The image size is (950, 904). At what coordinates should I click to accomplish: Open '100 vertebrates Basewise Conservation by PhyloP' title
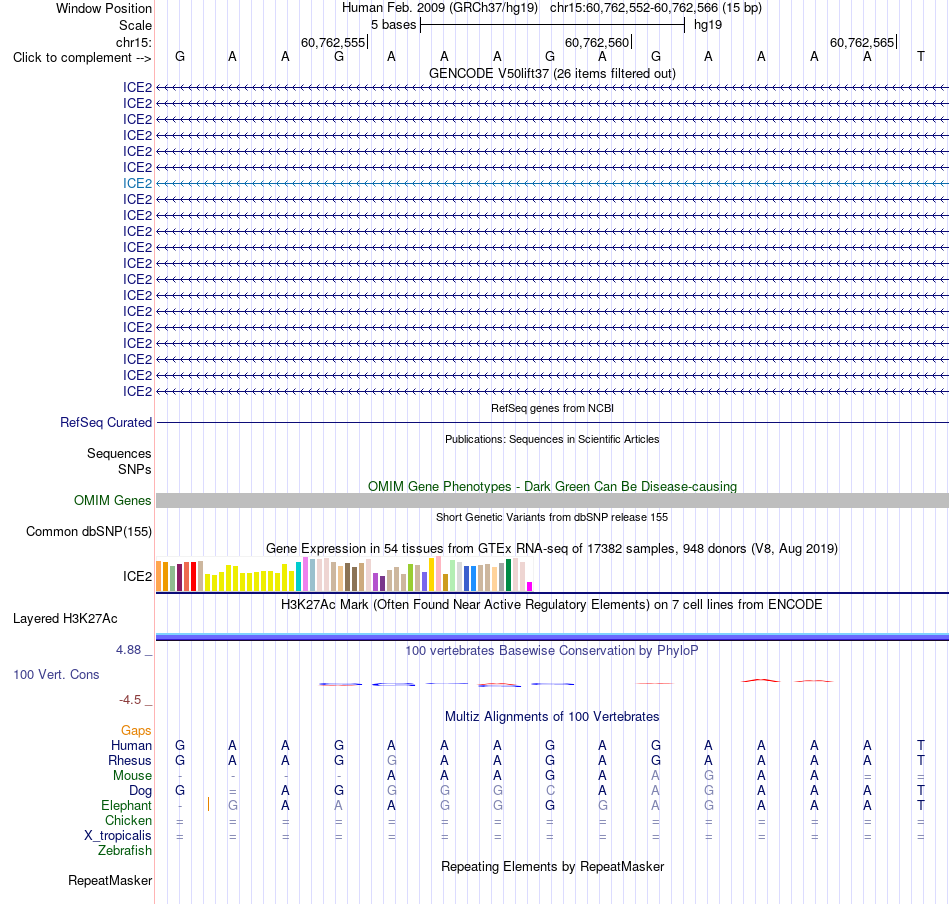coord(552,651)
